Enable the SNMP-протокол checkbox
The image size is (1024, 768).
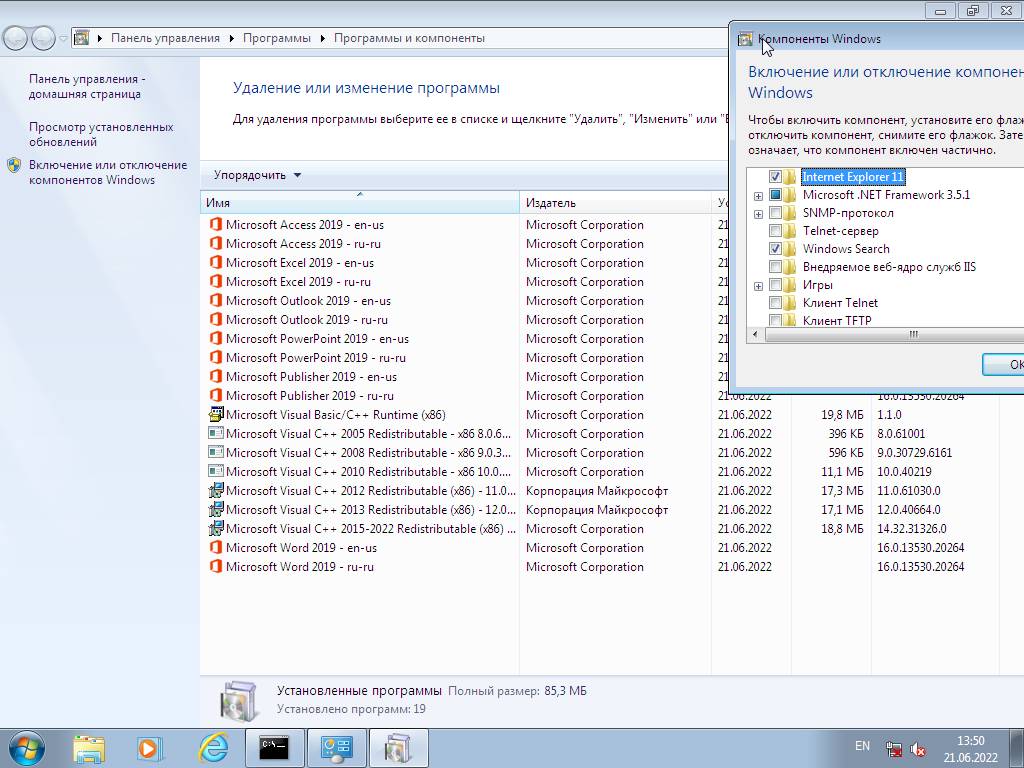(x=775, y=213)
